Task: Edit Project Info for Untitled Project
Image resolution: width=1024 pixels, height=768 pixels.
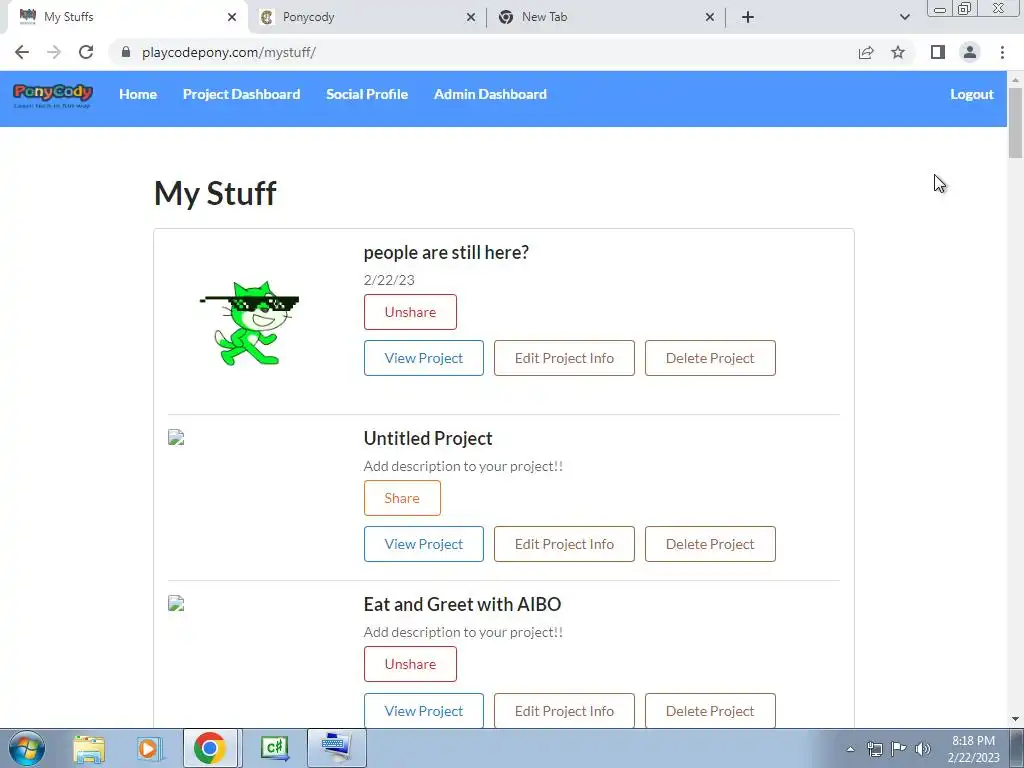Action: [x=564, y=544]
